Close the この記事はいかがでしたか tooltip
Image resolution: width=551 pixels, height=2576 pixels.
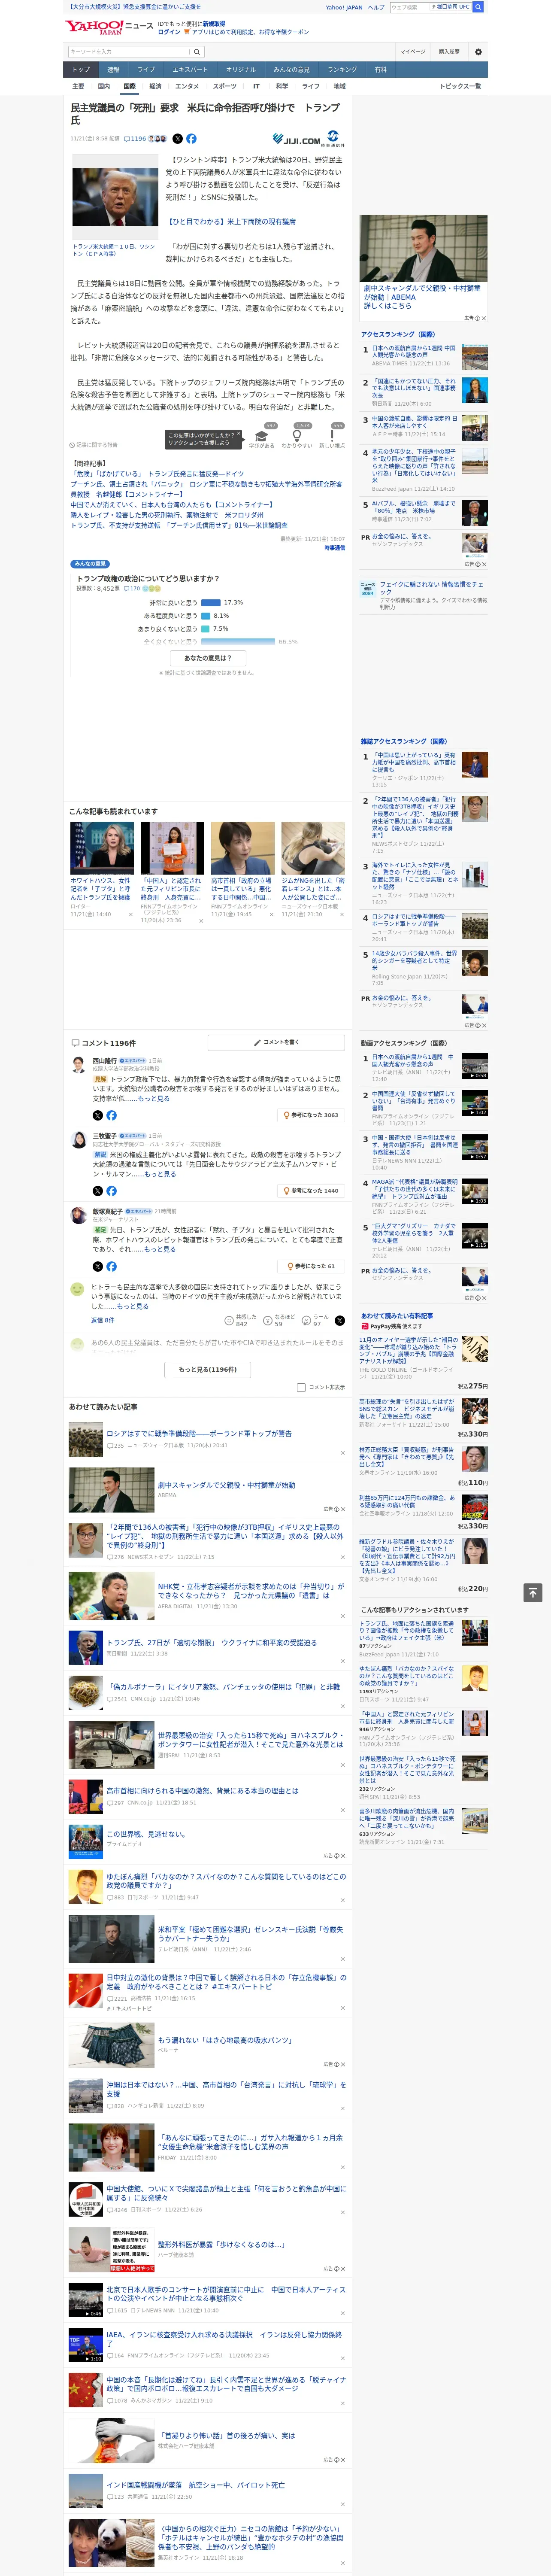[x=238, y=435]
